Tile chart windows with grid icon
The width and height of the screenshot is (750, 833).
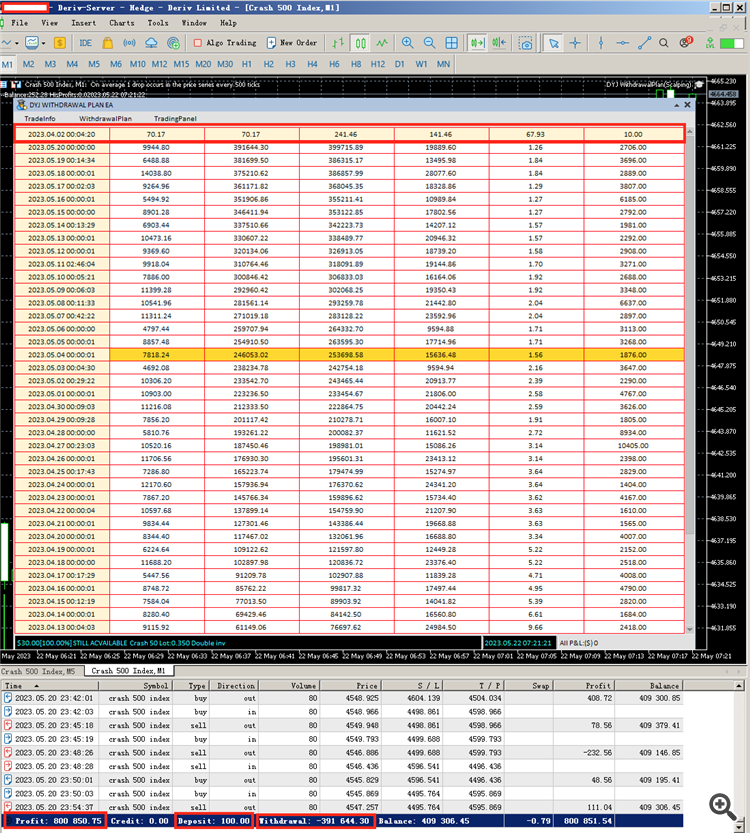[x=451, y=43]
